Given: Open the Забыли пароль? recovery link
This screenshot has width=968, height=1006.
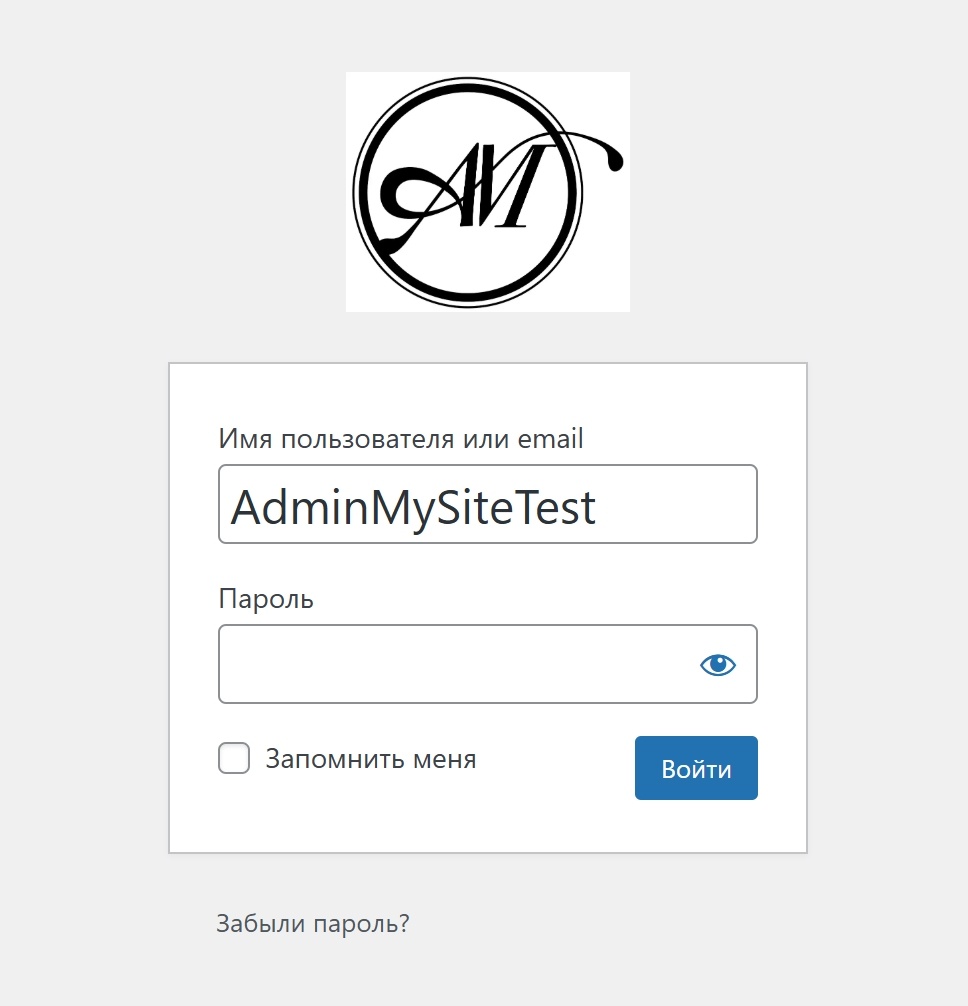Looking at the screenshot, I should [312, 923].
